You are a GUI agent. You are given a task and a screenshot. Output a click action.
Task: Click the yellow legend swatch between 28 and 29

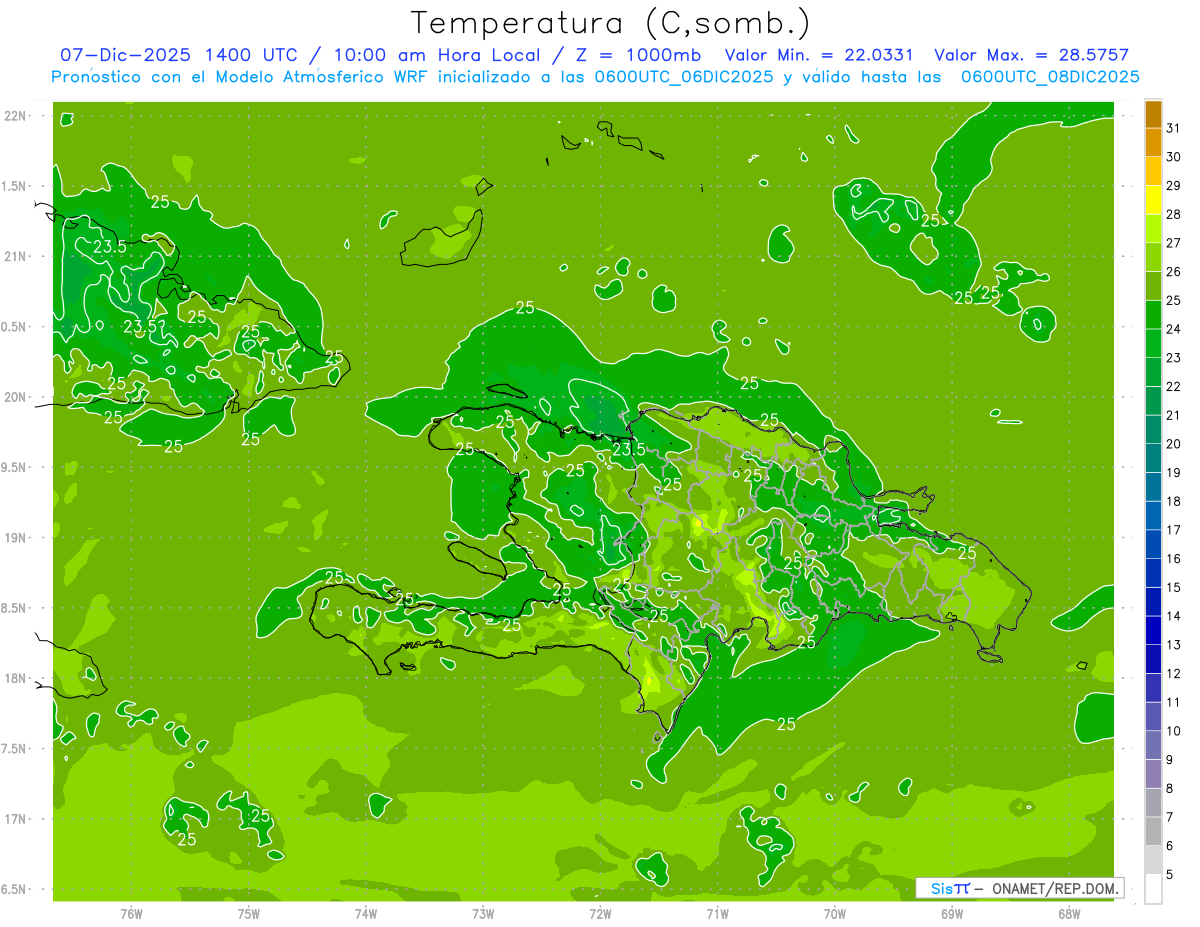[x=1153, y=200]
